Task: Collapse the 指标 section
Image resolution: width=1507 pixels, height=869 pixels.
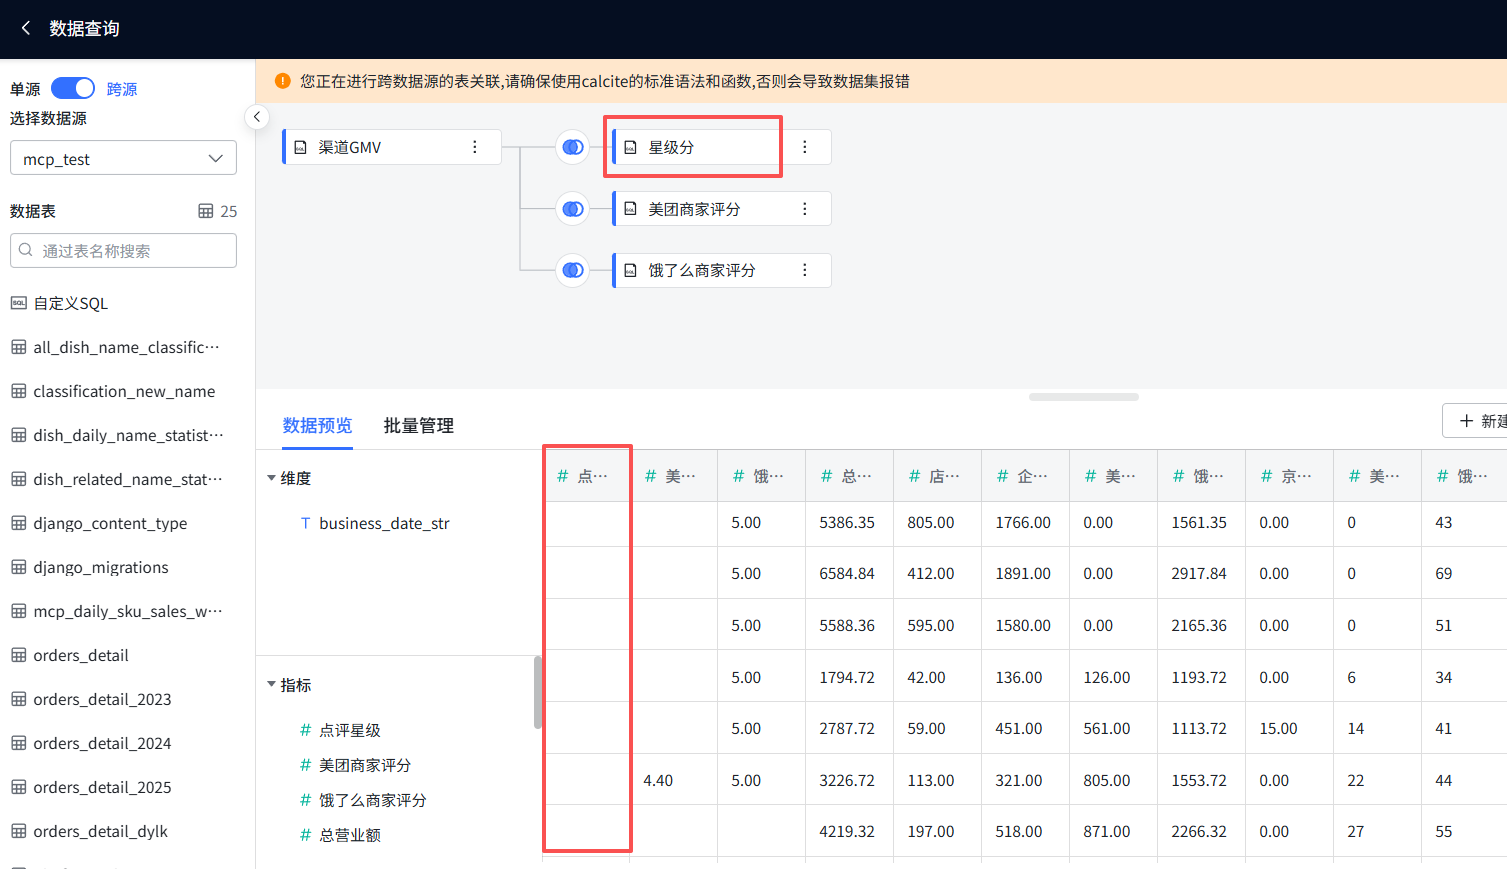Action: [x=271, y=685]
